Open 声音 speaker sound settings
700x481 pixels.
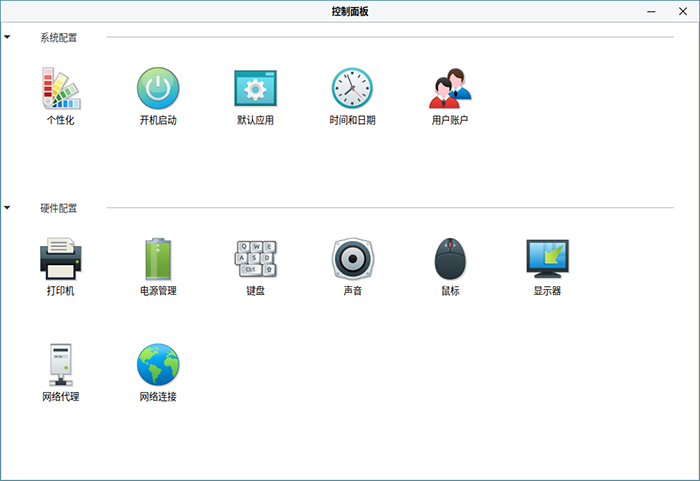click(352, 260)
